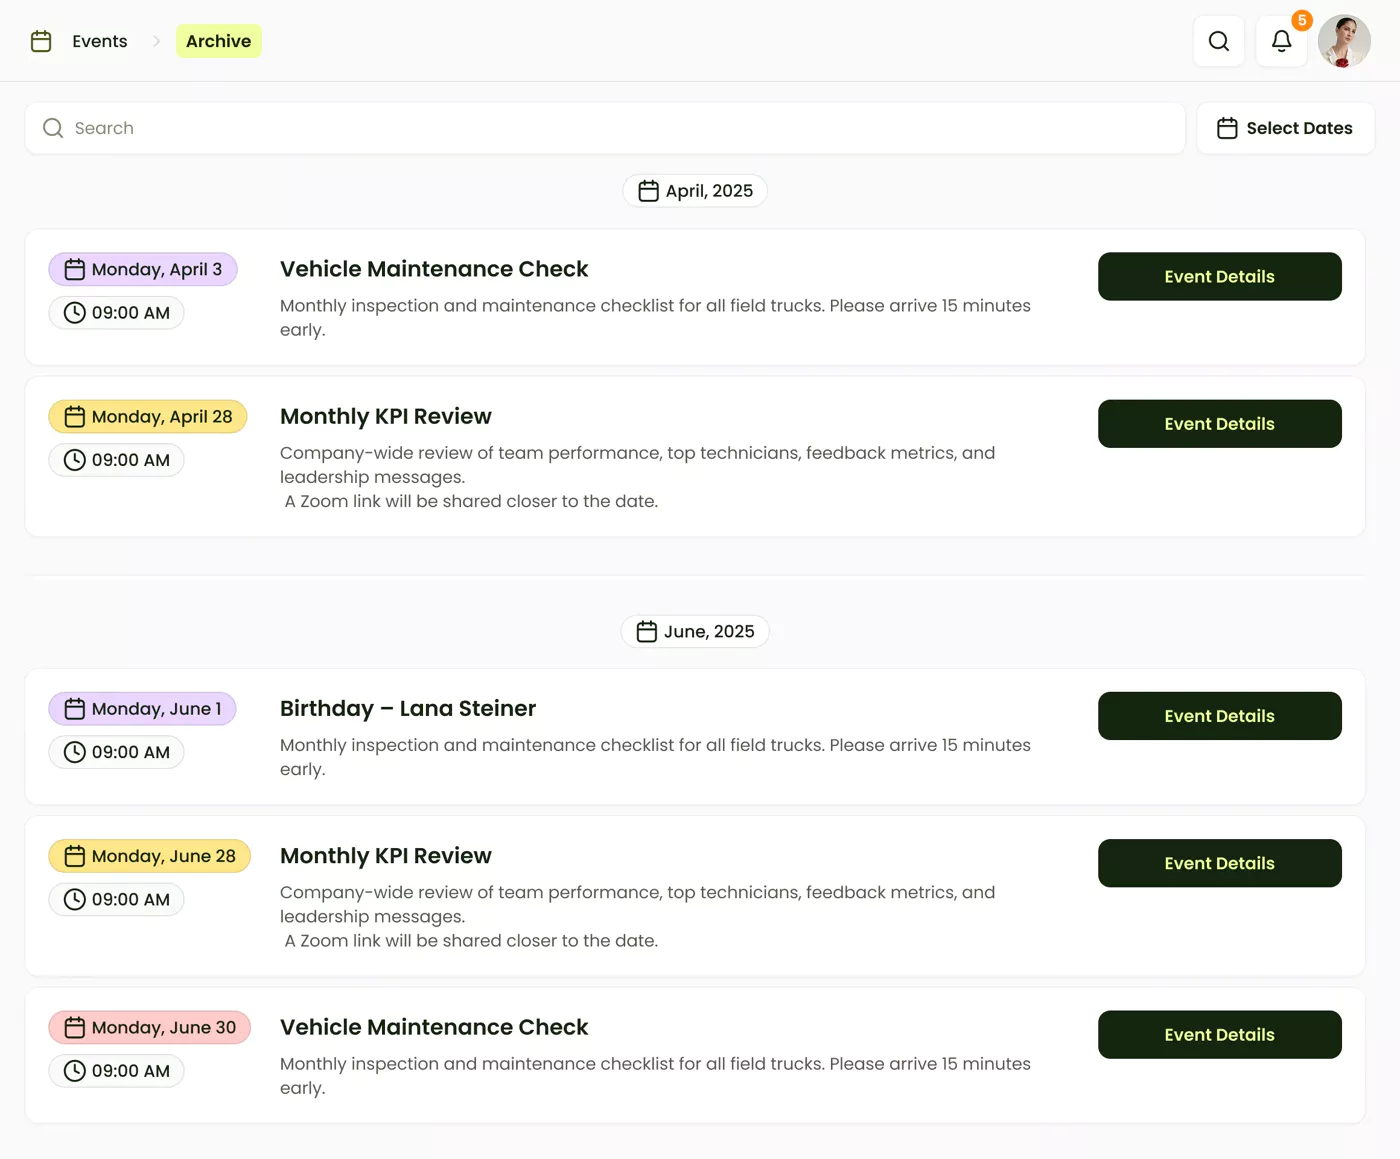This screenshot has height=1159, width=1400.
Task: Switch to the Archive tab
Action: coord(218,41)
